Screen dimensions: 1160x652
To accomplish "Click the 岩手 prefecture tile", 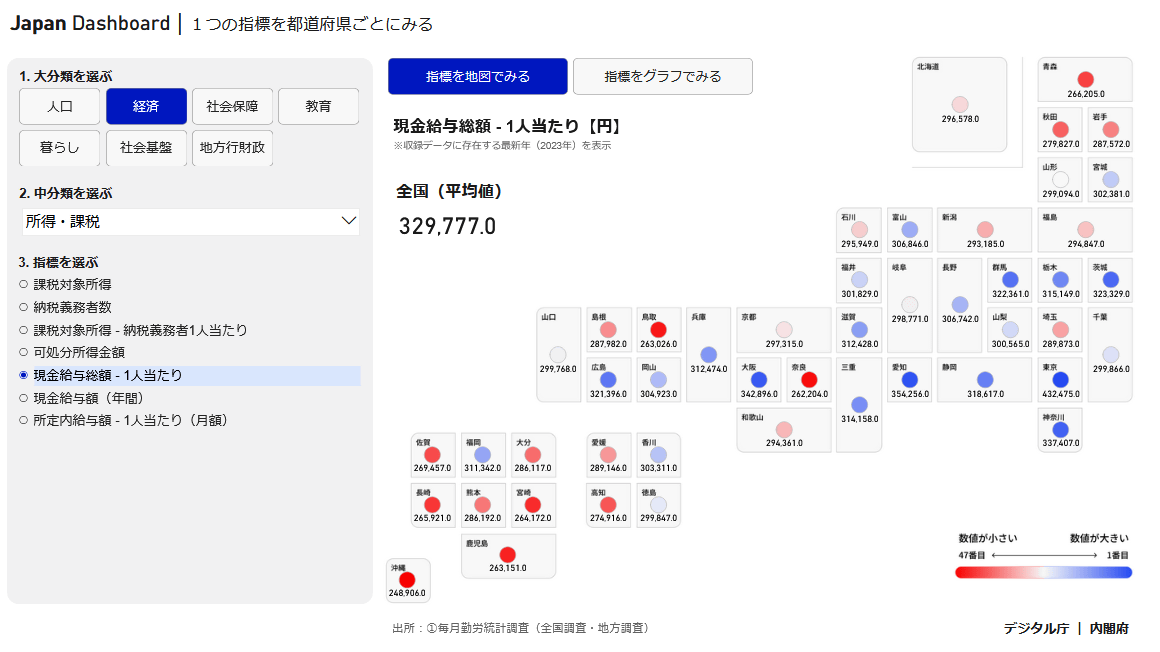I will (x=1110, y=130).
